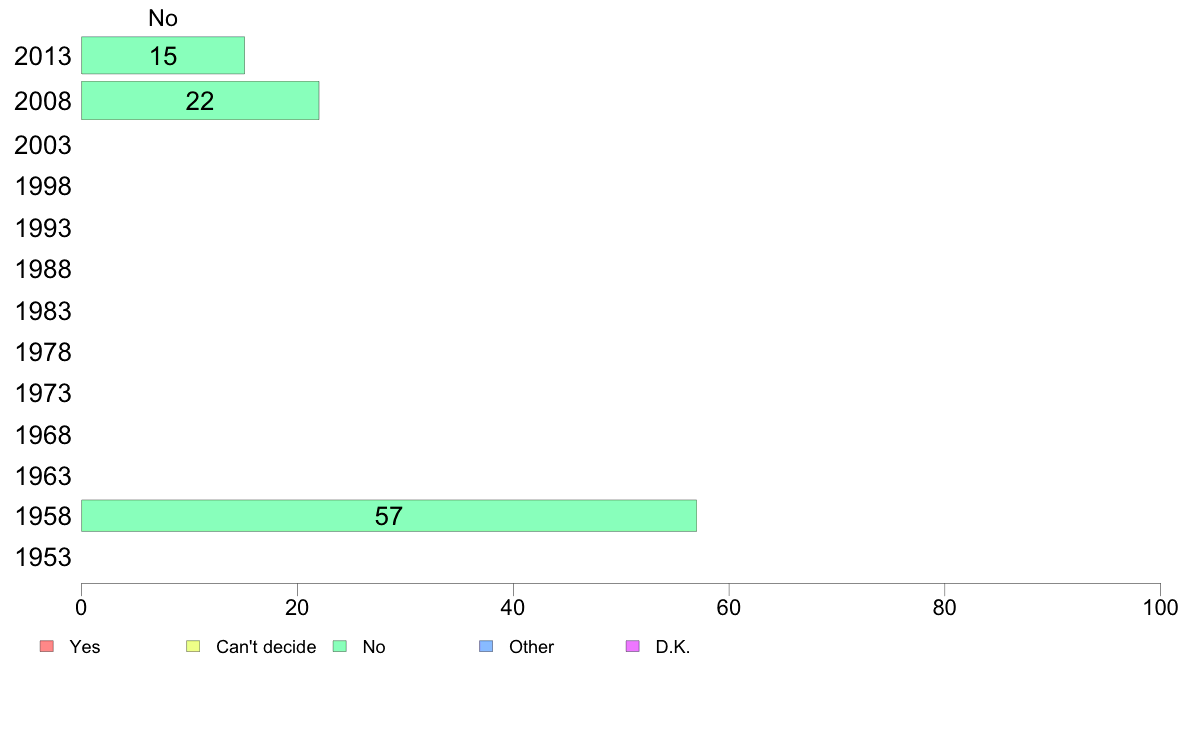Click the 'Other' legend text
1188x736 pixels.
(x=531, y=647)
